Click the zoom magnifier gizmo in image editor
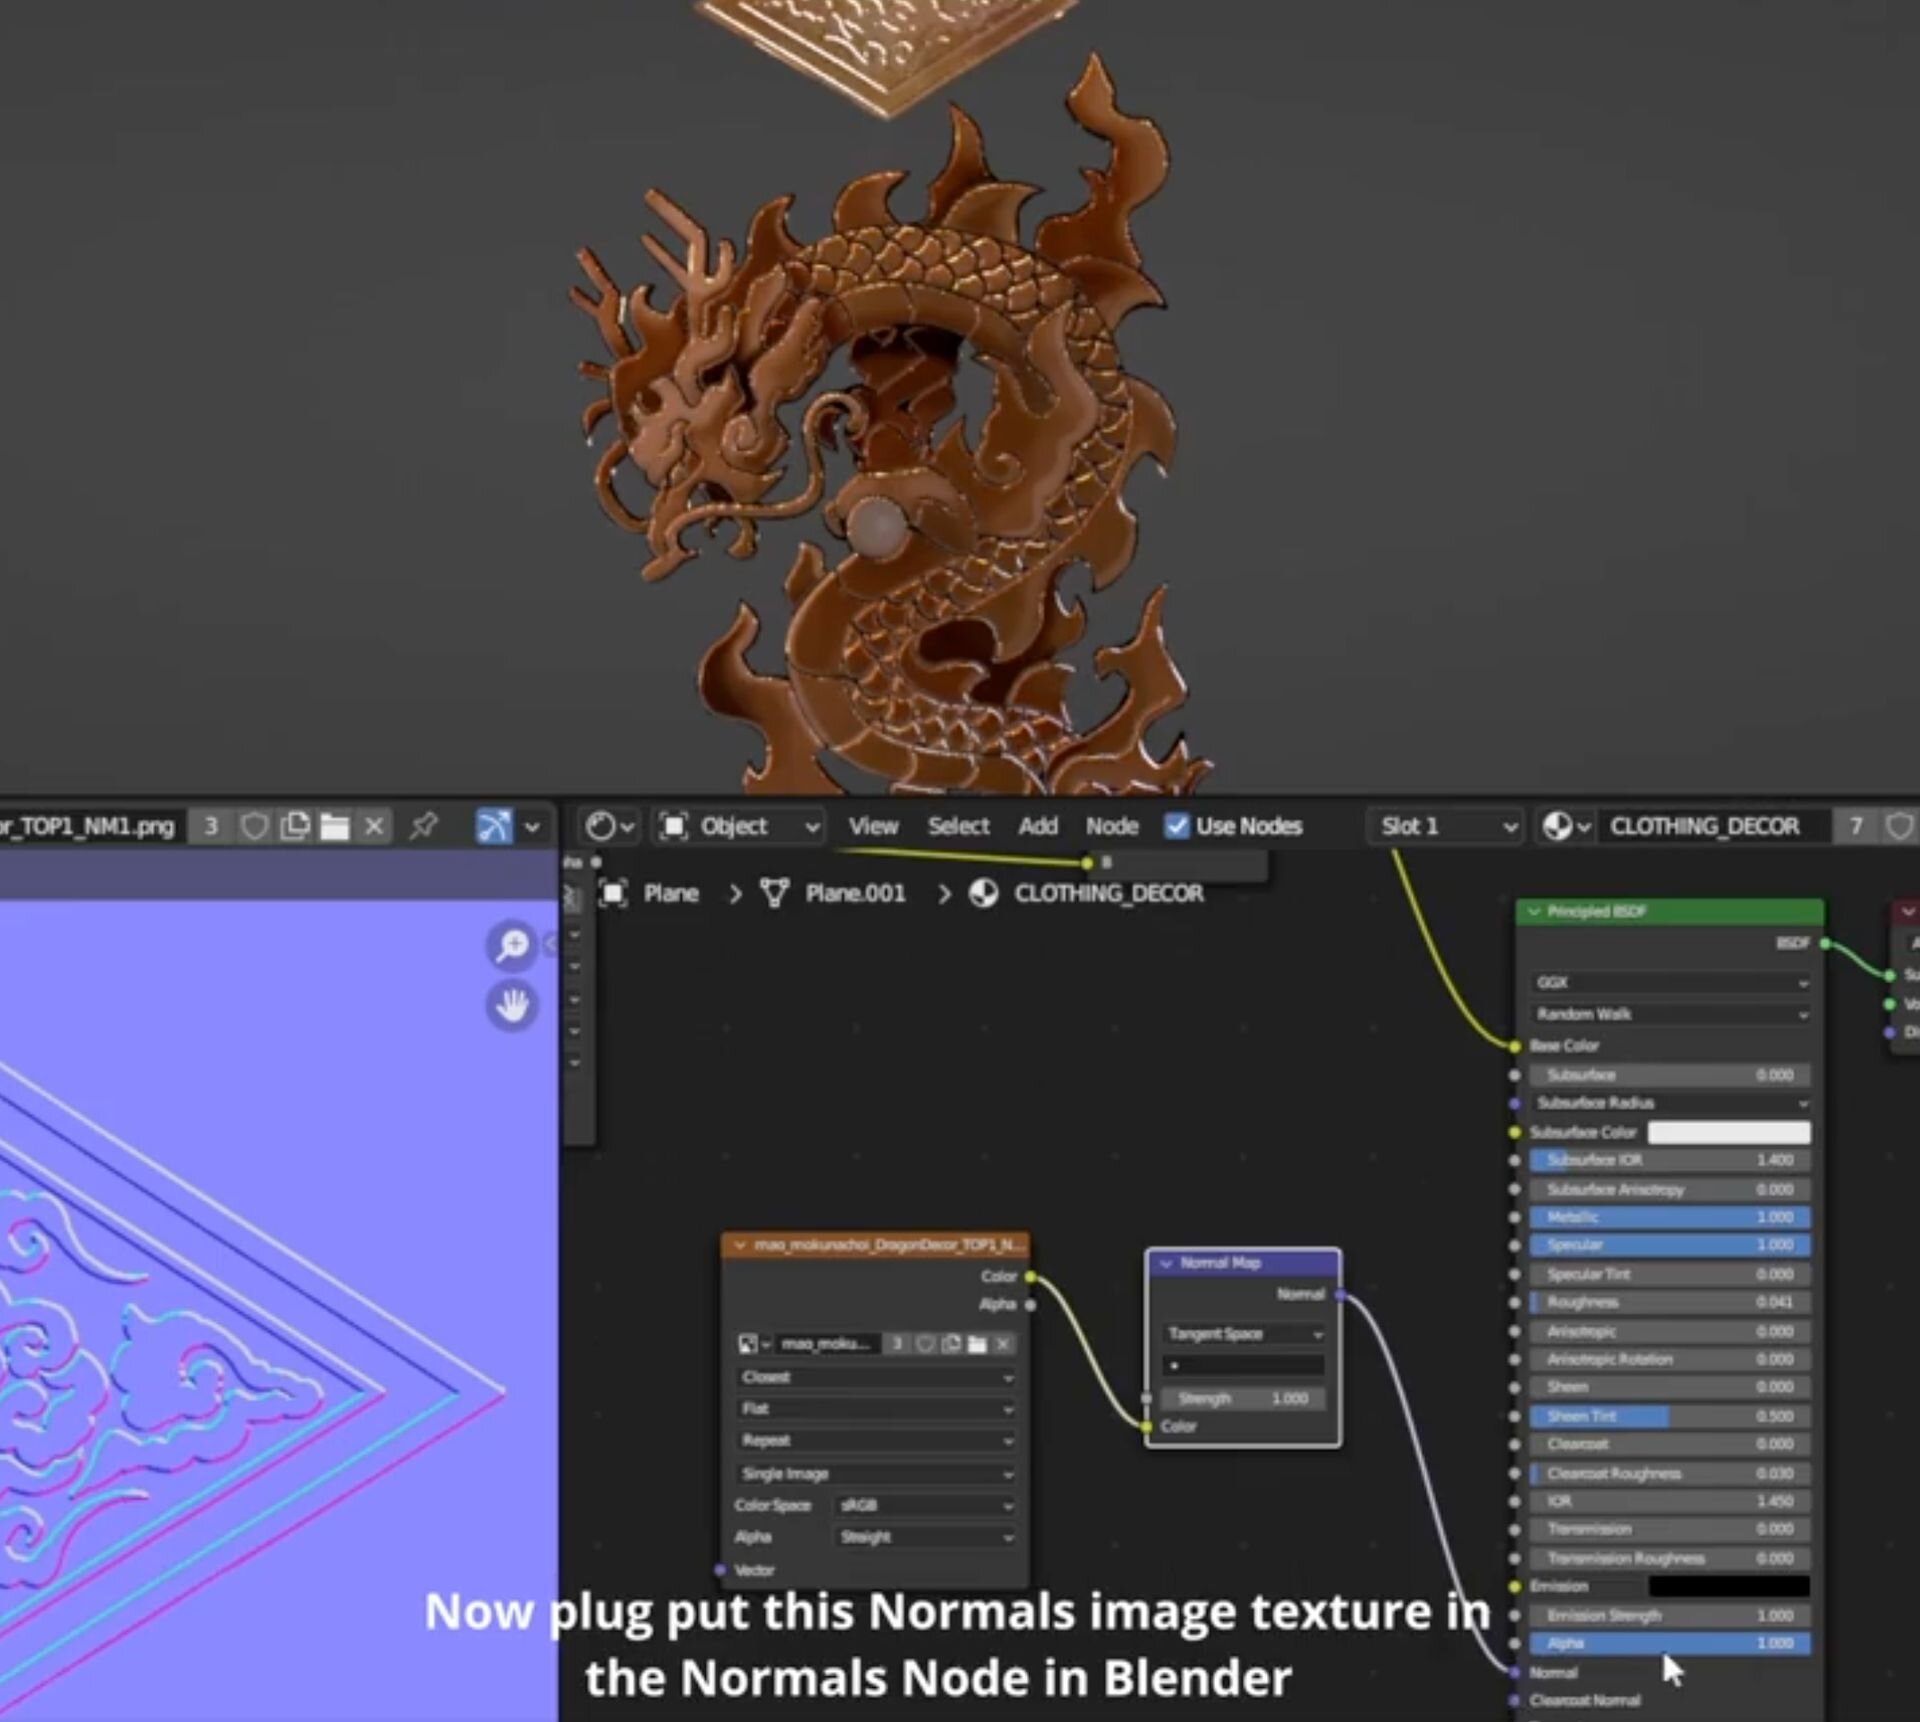Image resolution: width=1920 pixels, height=1722 pixels. point(512,945)
